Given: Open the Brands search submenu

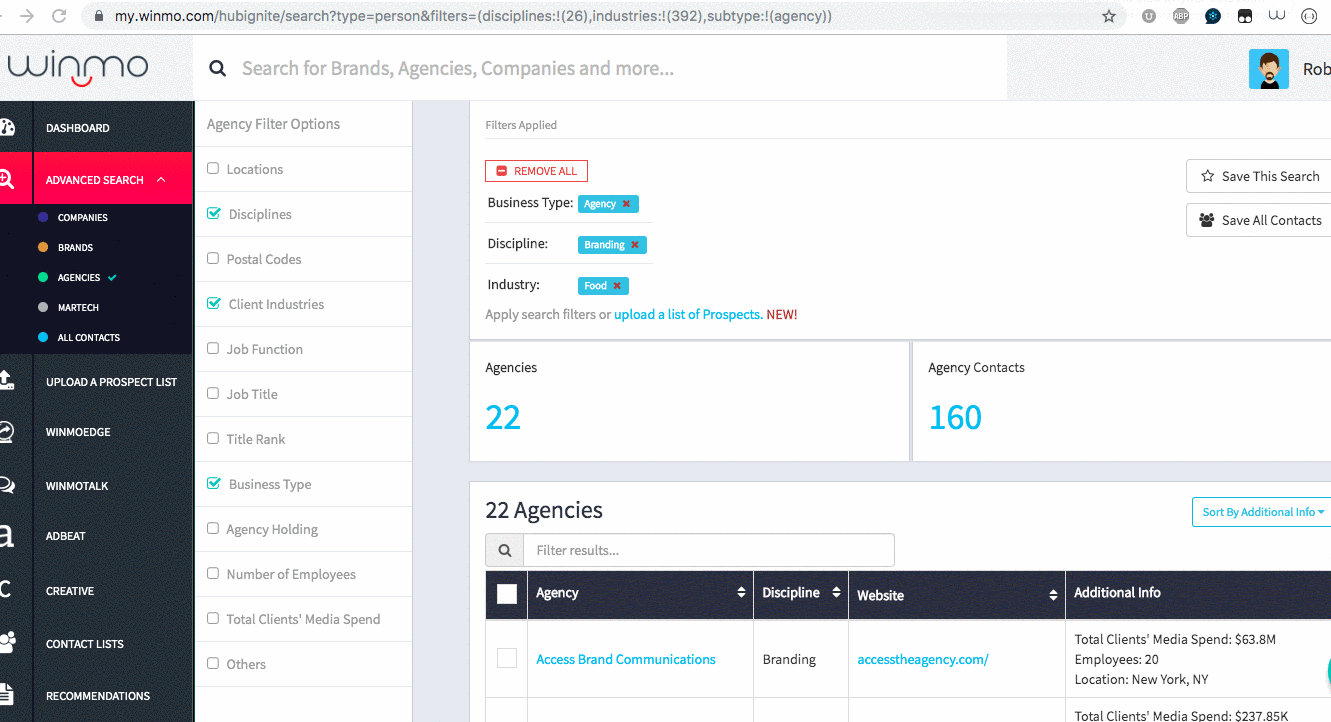Looking at the screenshot, I should (x=75, y=247).
